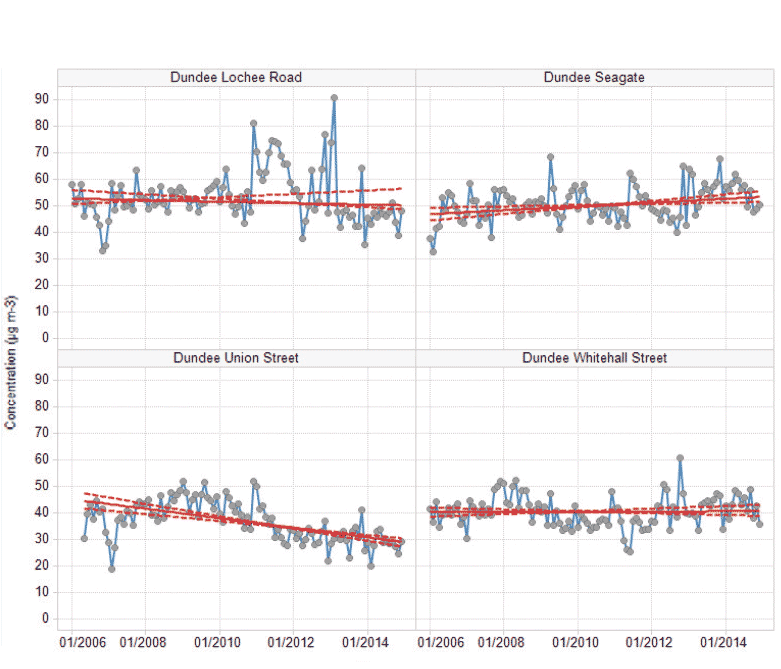Click the highest 2009 spike point in Seagate chart
This screenshot has height=669, width=781.
pos(550,157)
